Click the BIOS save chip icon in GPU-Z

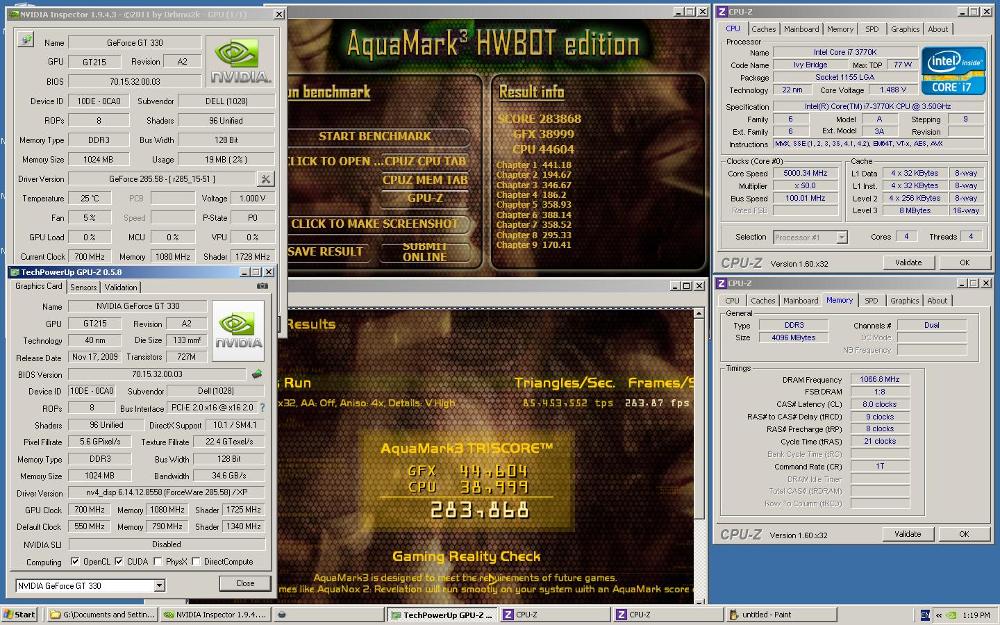point(256,374)
